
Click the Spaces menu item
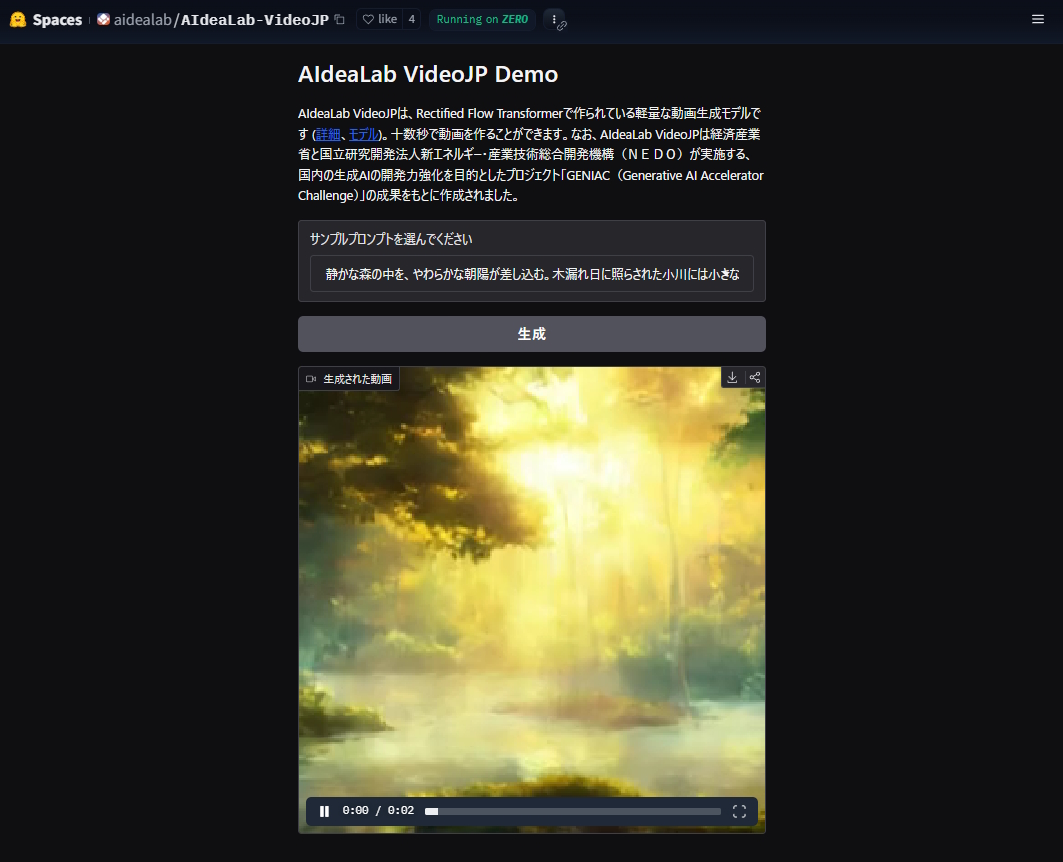point(59,18)
